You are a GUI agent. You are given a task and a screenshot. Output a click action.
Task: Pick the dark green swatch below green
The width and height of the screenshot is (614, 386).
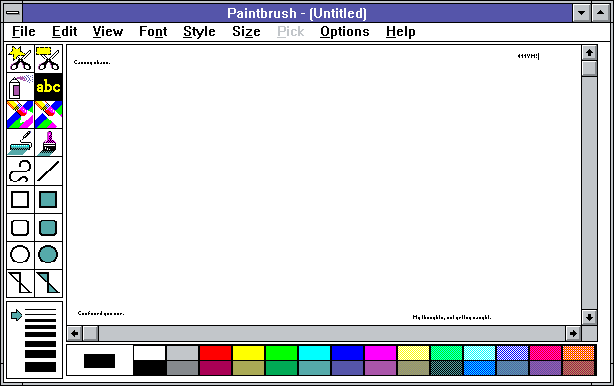click(x=281, y=368)
